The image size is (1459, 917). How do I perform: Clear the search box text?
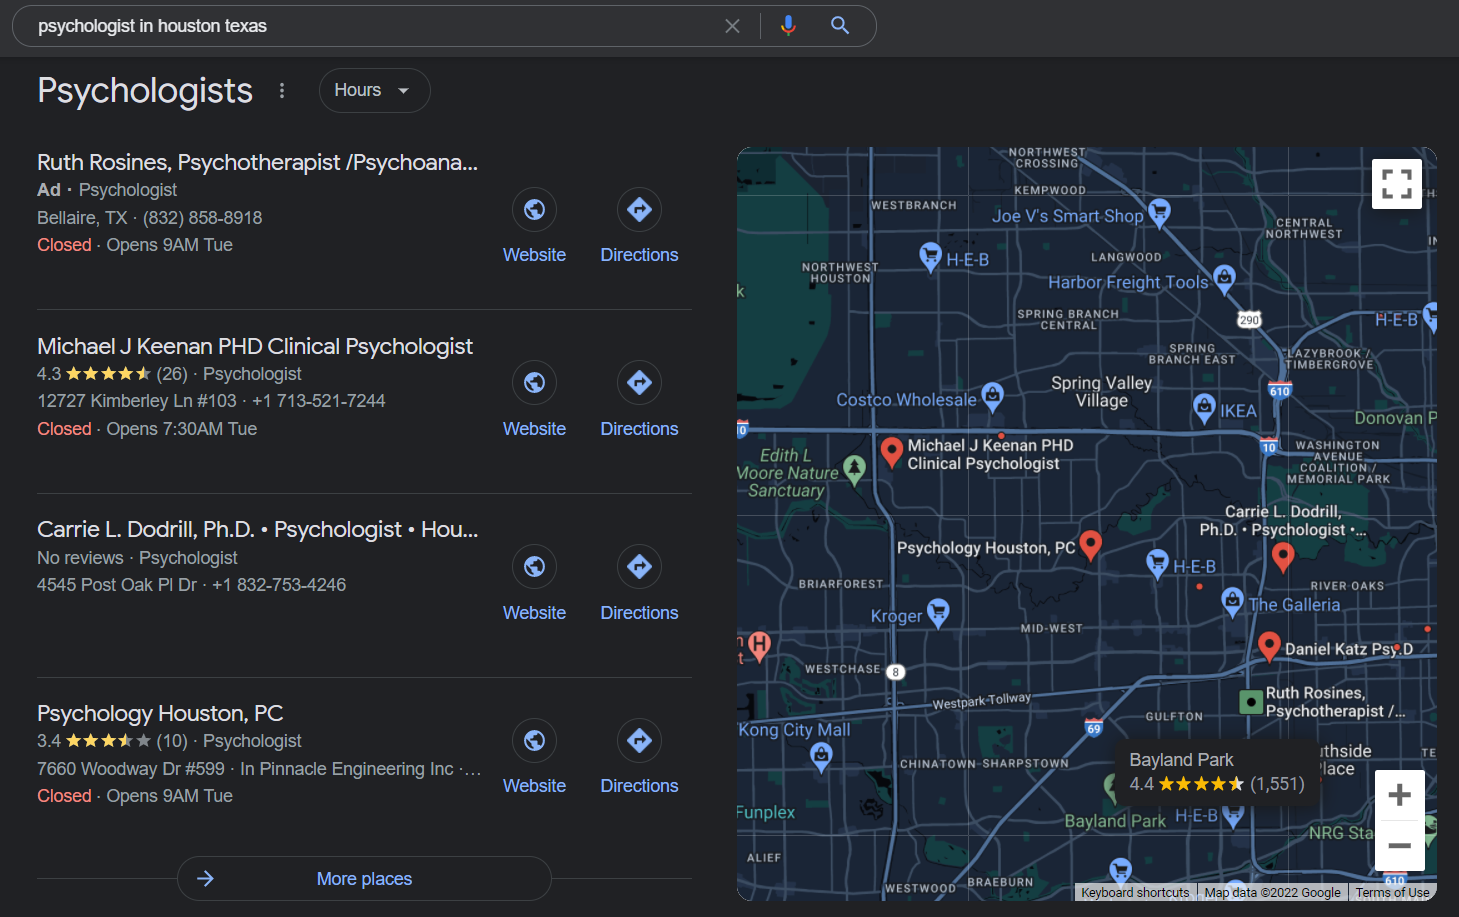tap(732, 26)
